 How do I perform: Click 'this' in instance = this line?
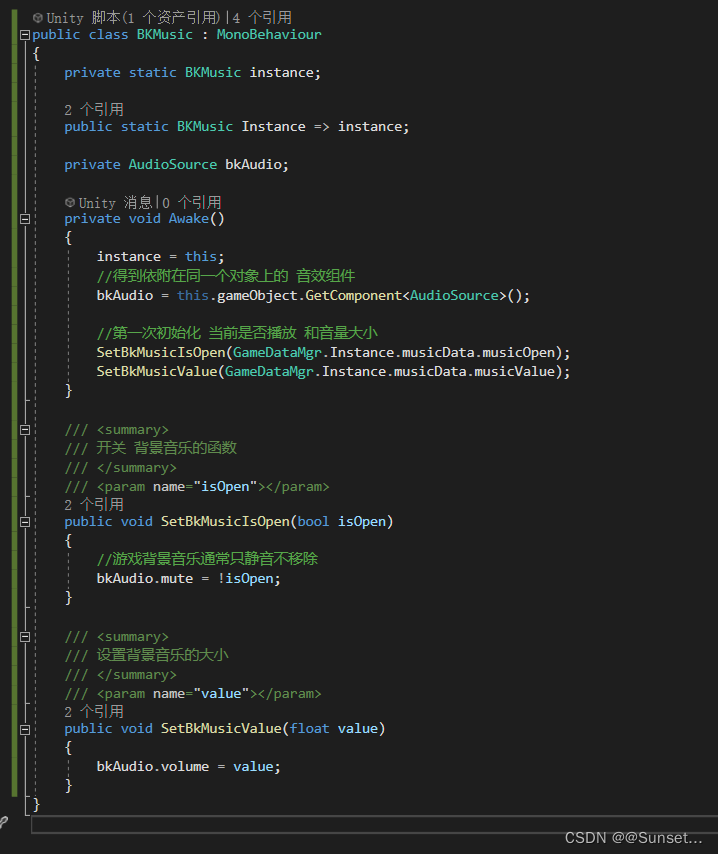coord(201,257)
